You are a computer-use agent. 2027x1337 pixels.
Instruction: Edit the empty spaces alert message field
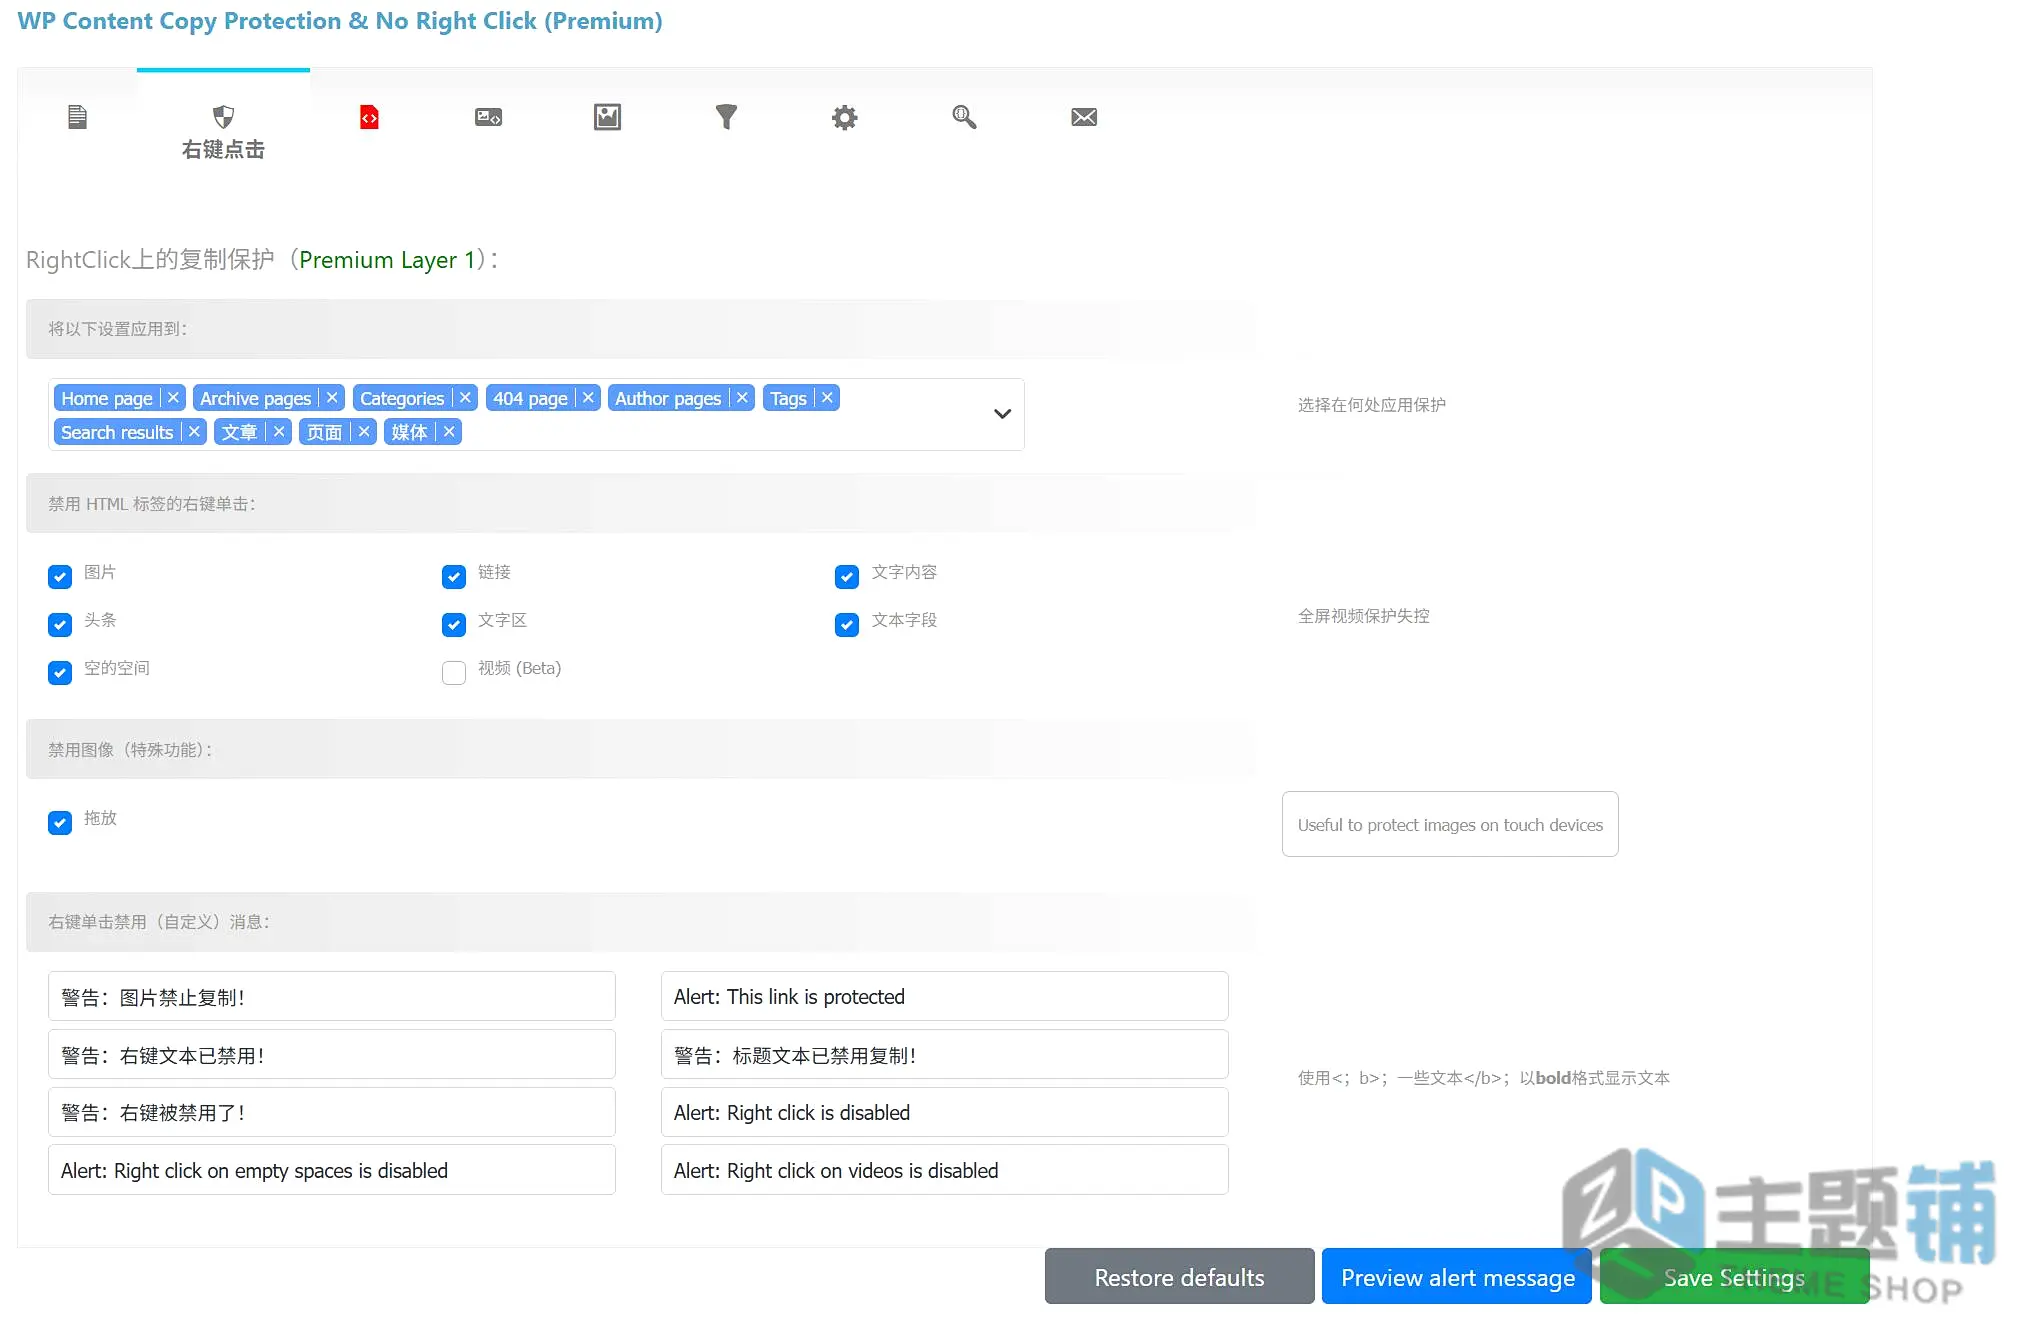(x=332, y=1170)
